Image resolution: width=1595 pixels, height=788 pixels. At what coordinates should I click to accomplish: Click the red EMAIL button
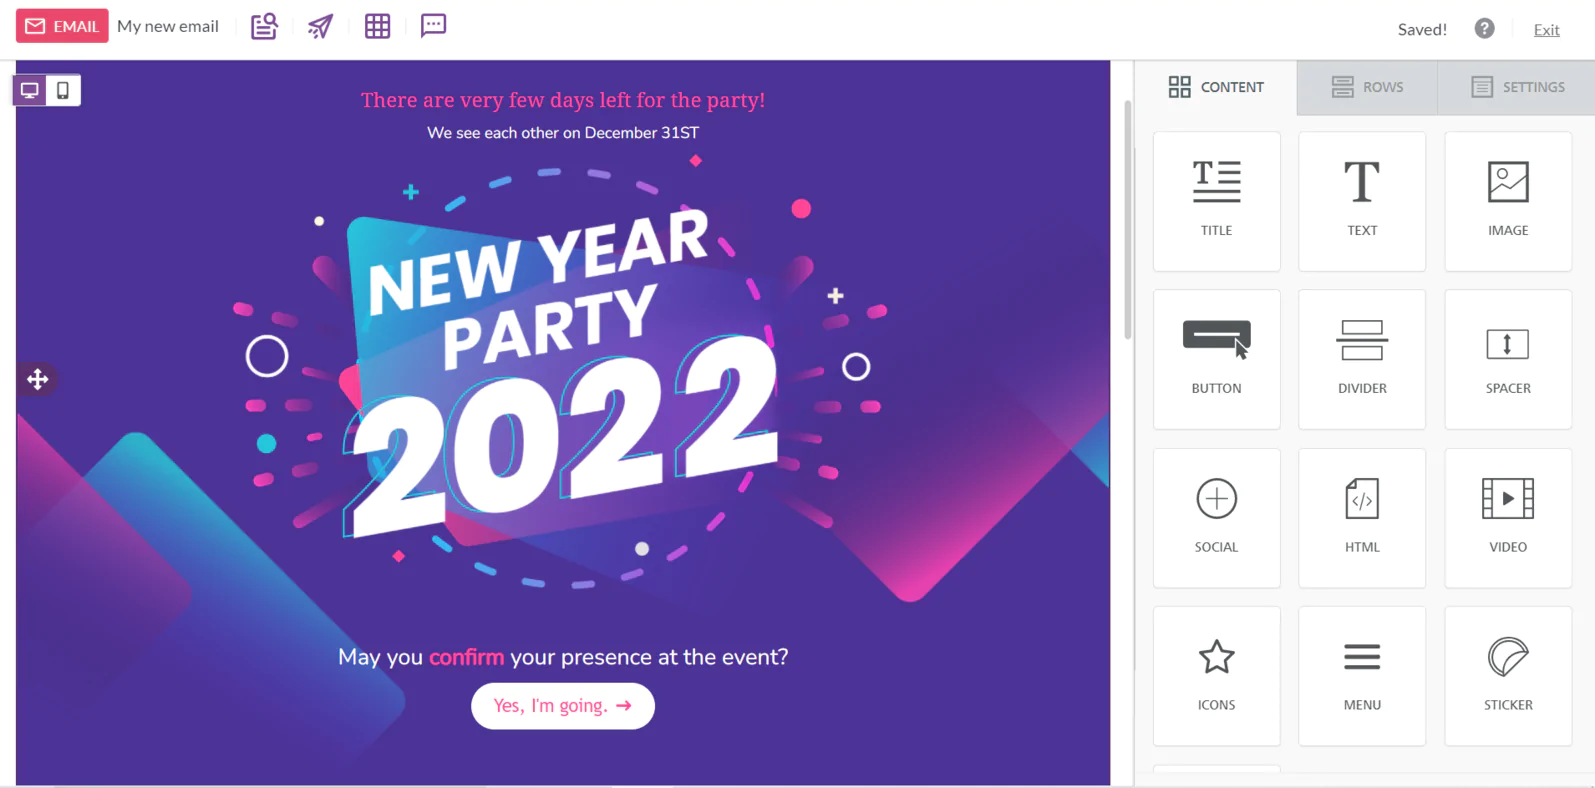pyautogui.click(x=62, y=26)
